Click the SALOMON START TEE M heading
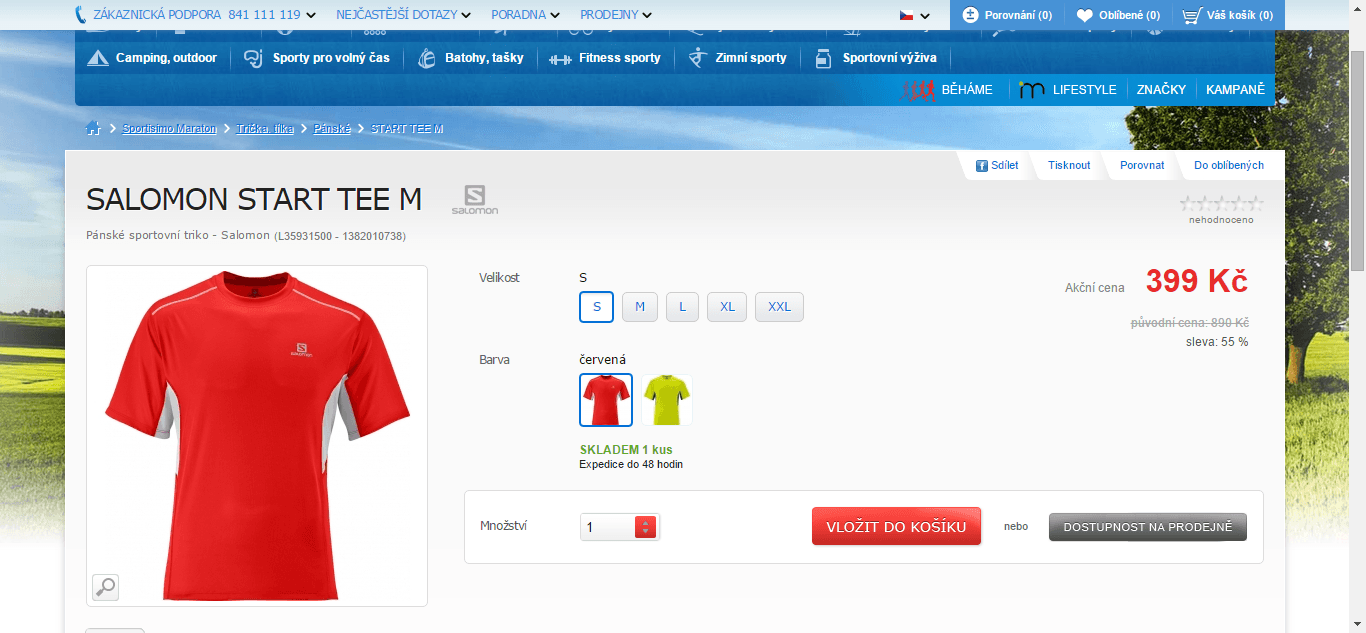Image resolution: width=1366 pixels, height=633 pixels. coord(254,200)
